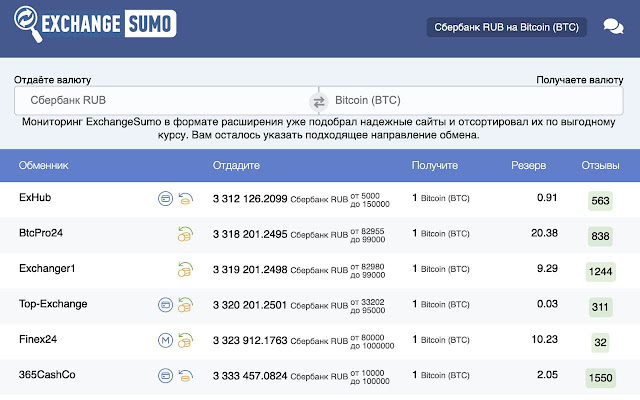Sort by Обменник column header
The image size is (640, 400).
43,165
